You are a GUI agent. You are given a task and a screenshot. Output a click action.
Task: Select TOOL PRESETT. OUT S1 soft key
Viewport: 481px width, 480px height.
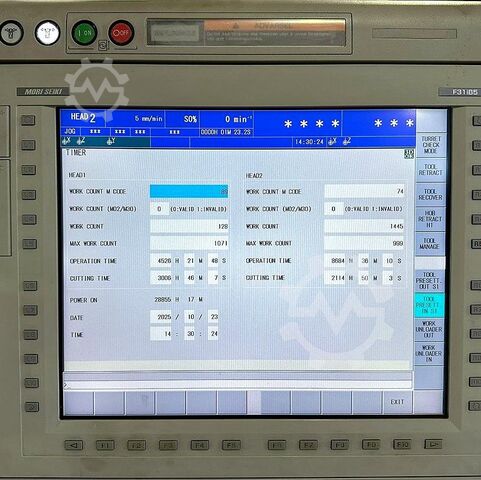429,281
